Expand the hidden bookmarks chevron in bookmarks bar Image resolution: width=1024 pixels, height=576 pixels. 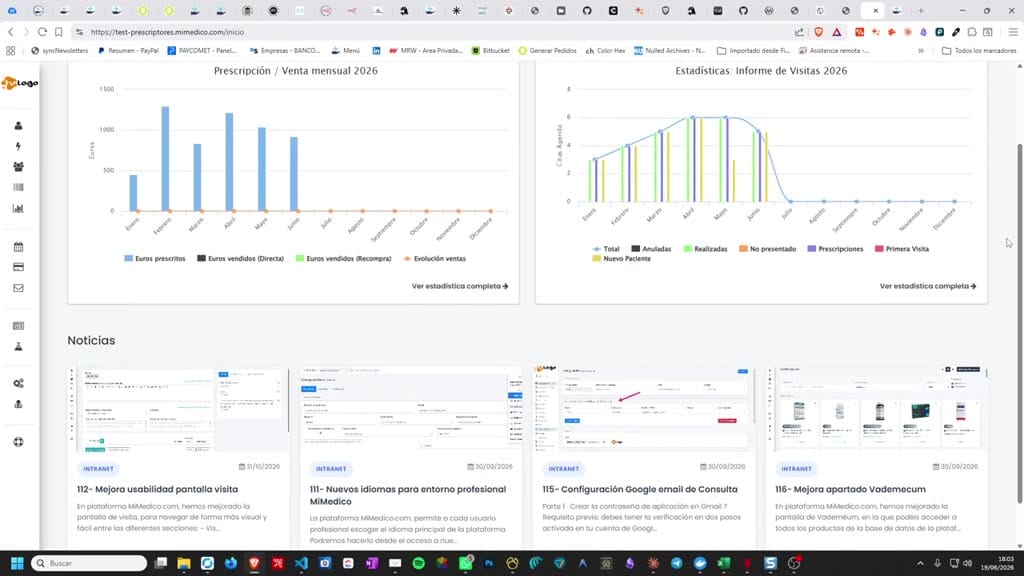[x=921, y=50]
